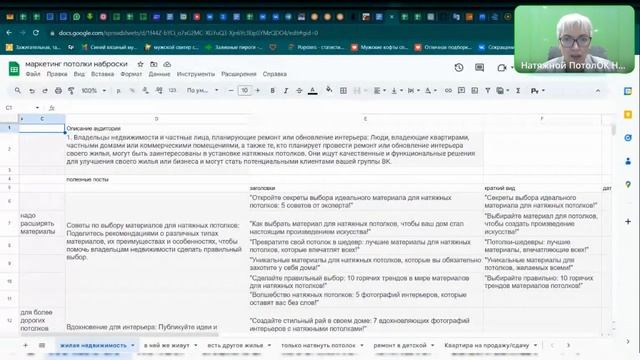Toggle strikethrough formatting
The image size is (640, 360).
[x=299, y=91]
